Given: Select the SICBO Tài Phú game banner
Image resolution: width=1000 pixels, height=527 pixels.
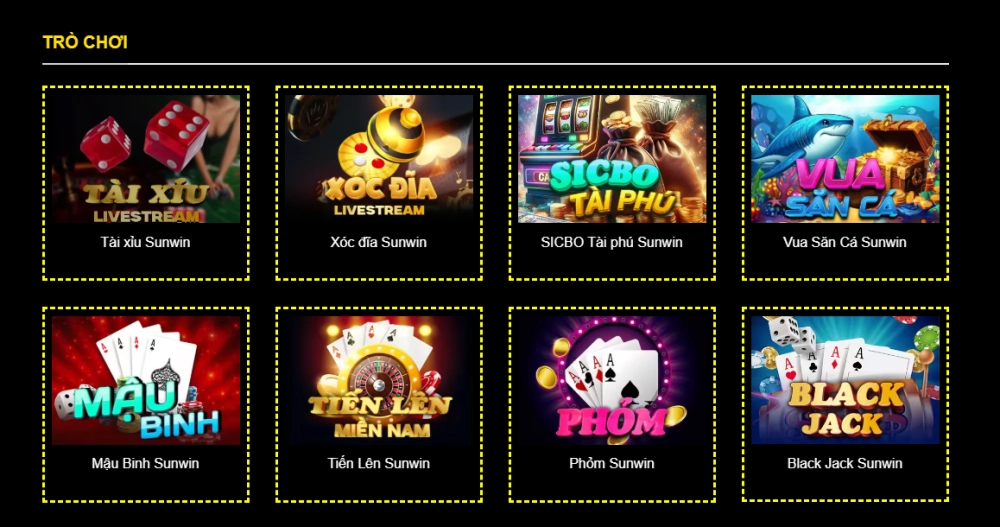Looking at the screenshot, I should 612,159.
